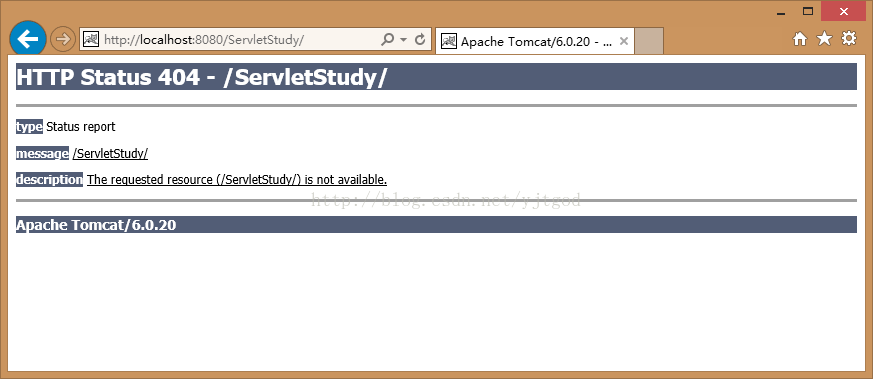Open Favorites star icon
This screenshot has height=379, width=873.
[824, 38]
